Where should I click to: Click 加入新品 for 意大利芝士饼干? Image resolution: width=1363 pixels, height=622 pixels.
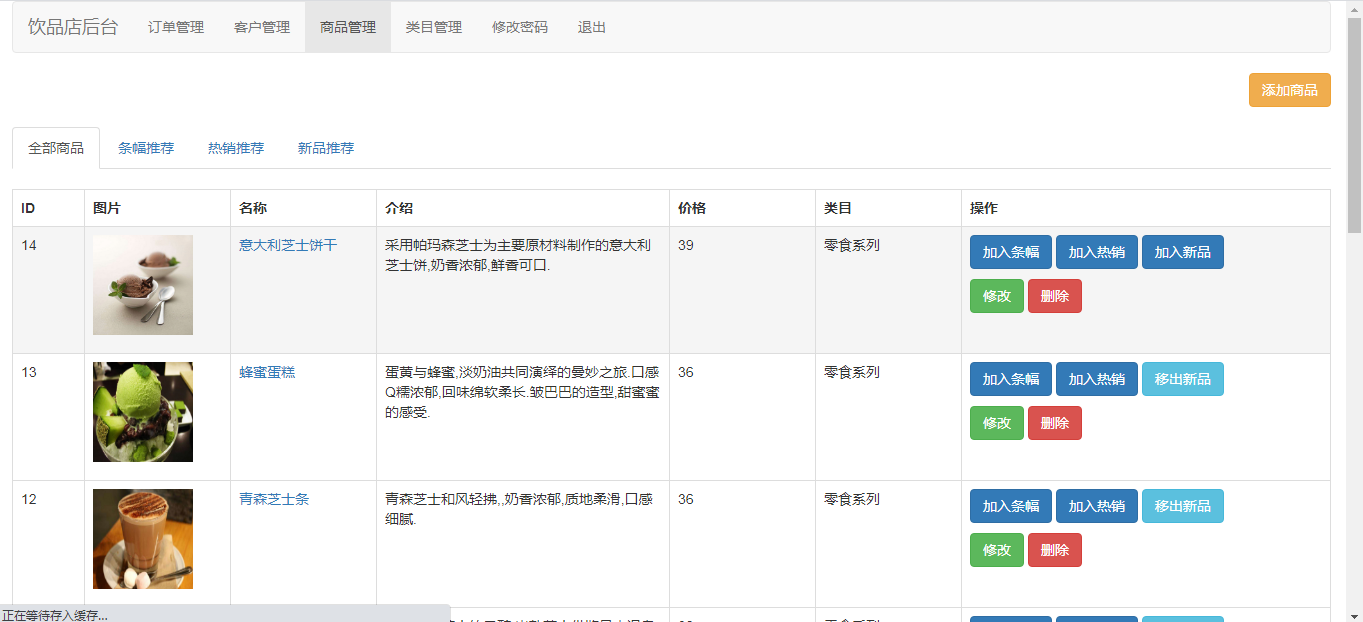tap(1183, 252)
